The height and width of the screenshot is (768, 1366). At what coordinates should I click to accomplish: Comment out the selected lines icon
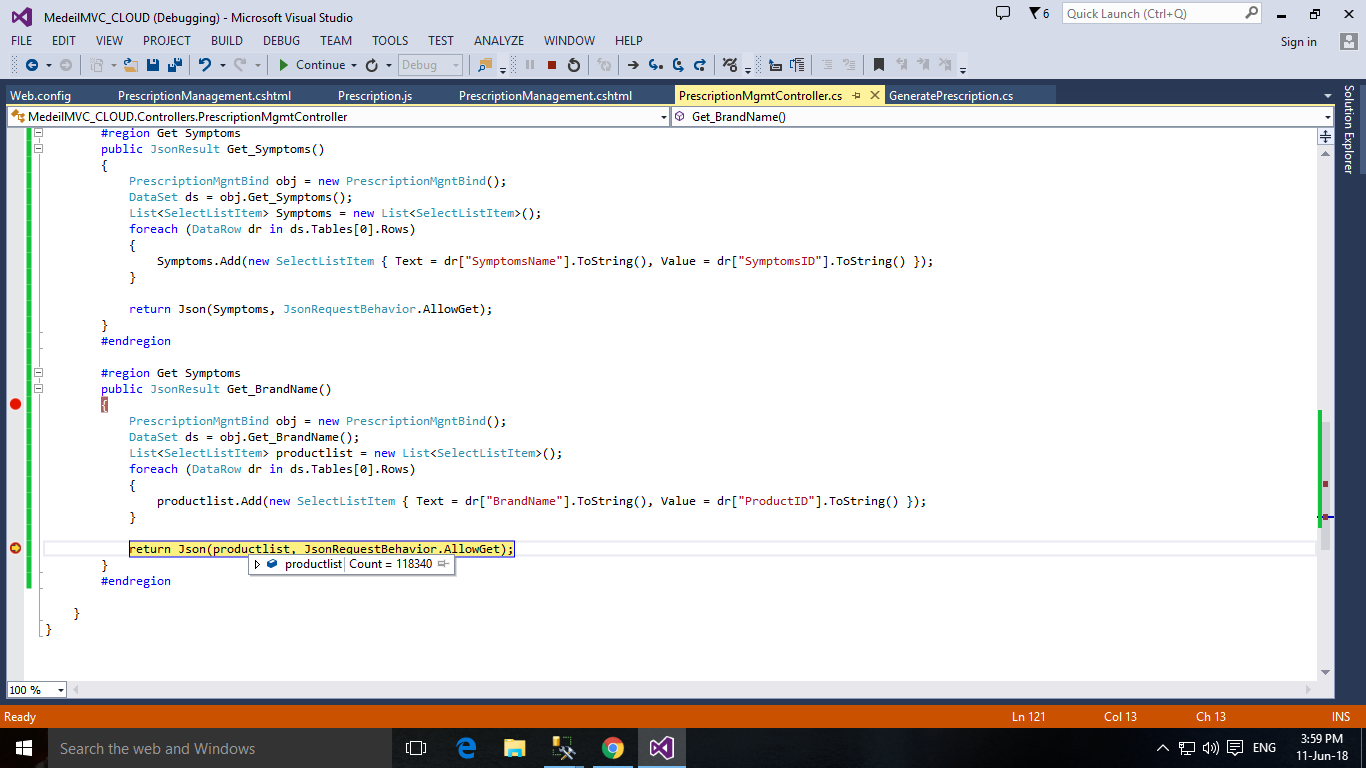pyautogui.click(x=827, y=65)
